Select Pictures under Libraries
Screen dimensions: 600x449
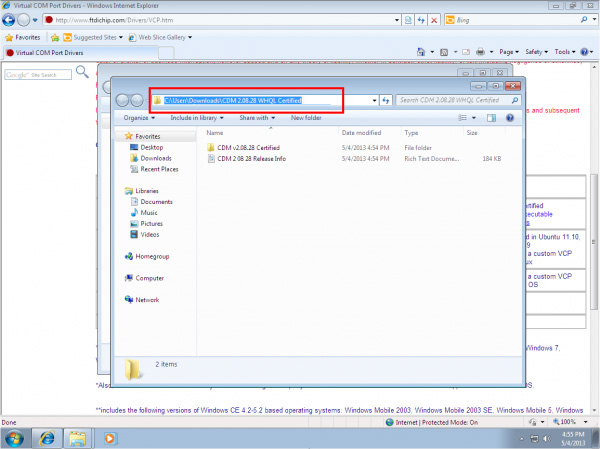click(151, 224)
